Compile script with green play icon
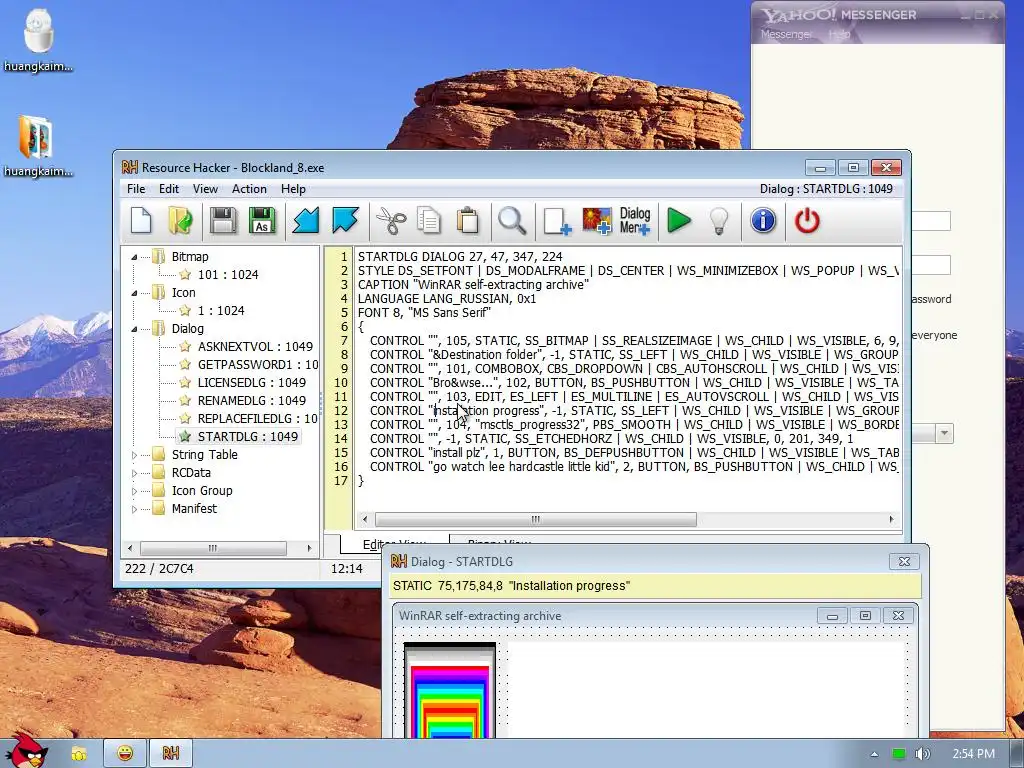1024x768 pixels. [x=679, y=221]
